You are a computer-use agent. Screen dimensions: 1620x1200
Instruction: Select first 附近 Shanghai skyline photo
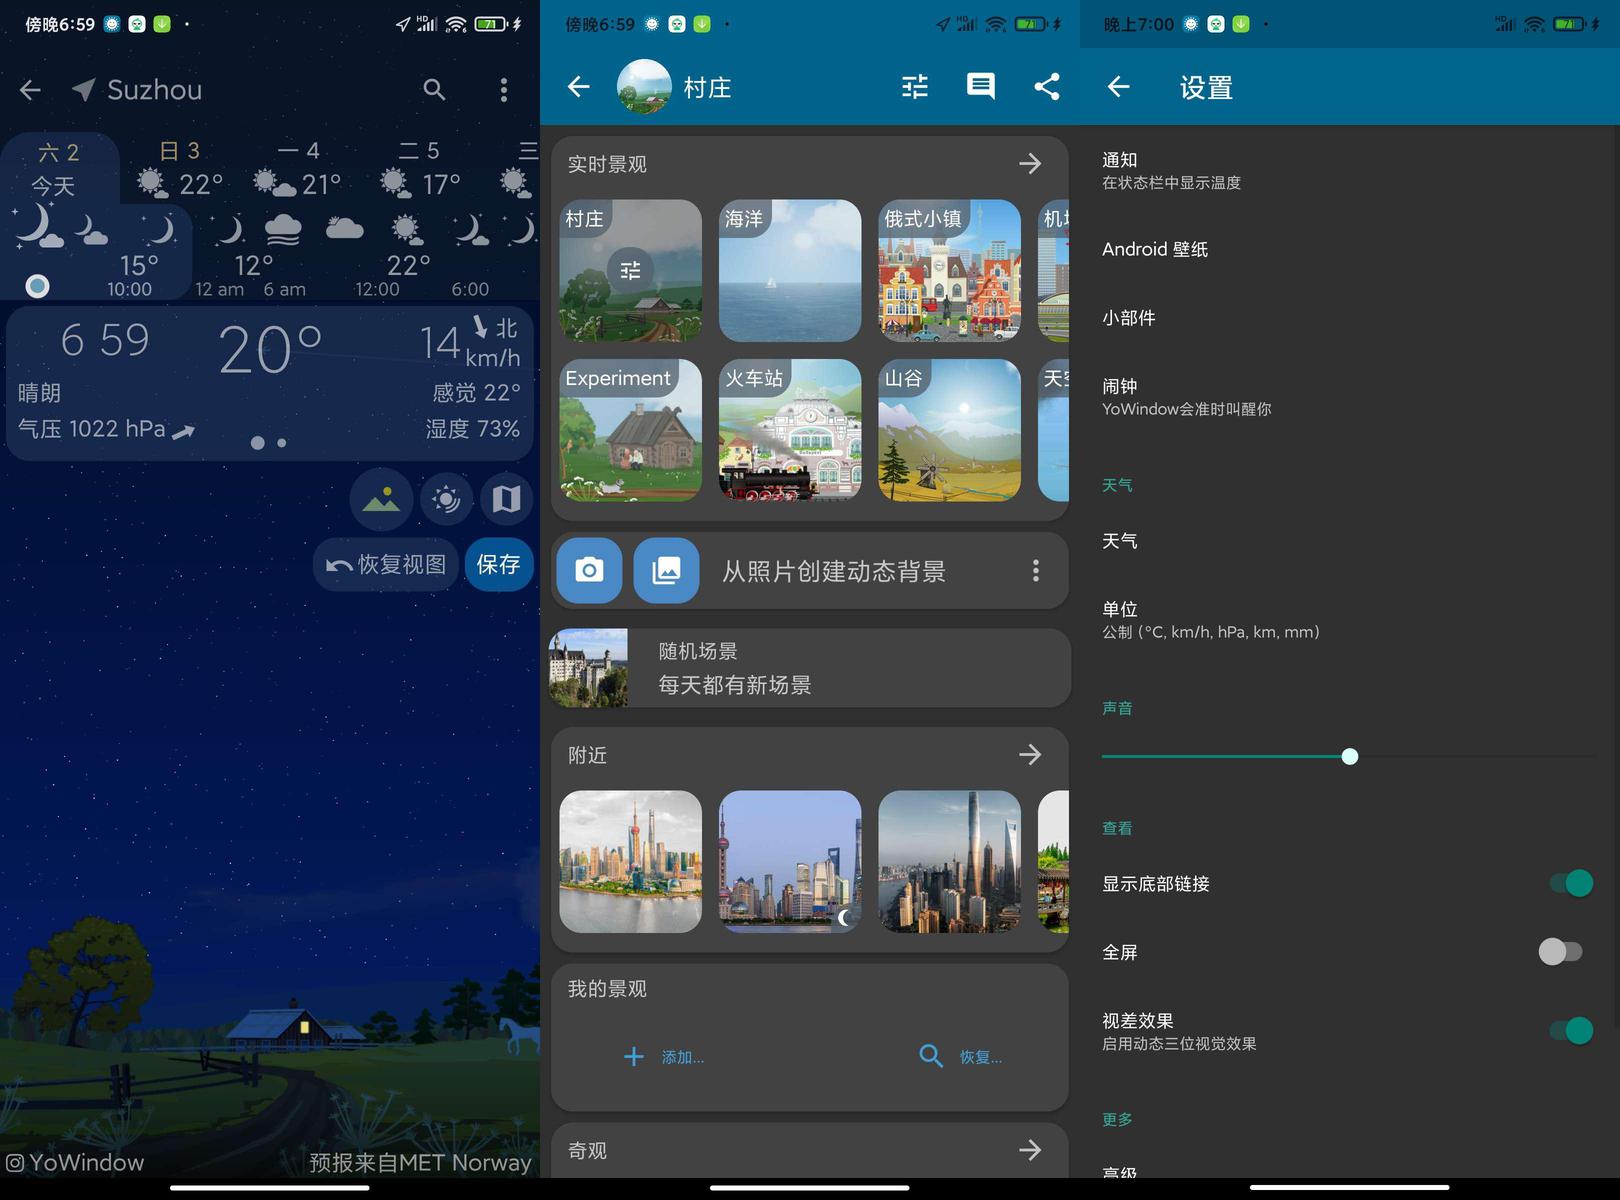click(630, 862)
